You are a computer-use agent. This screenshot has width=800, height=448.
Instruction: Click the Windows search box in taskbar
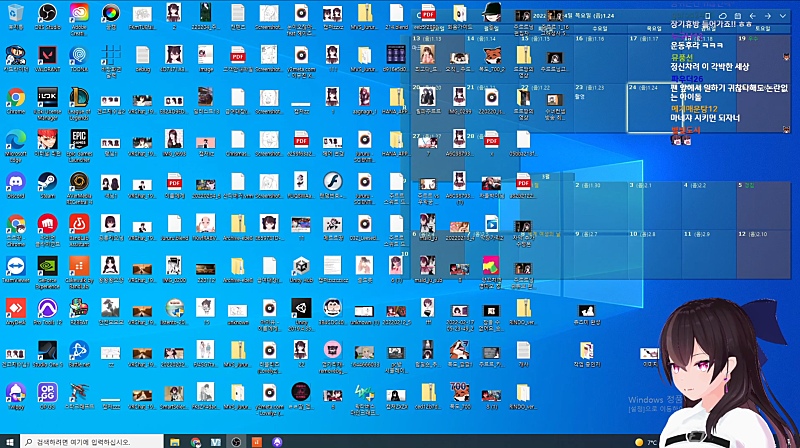[x=92, y=442]
